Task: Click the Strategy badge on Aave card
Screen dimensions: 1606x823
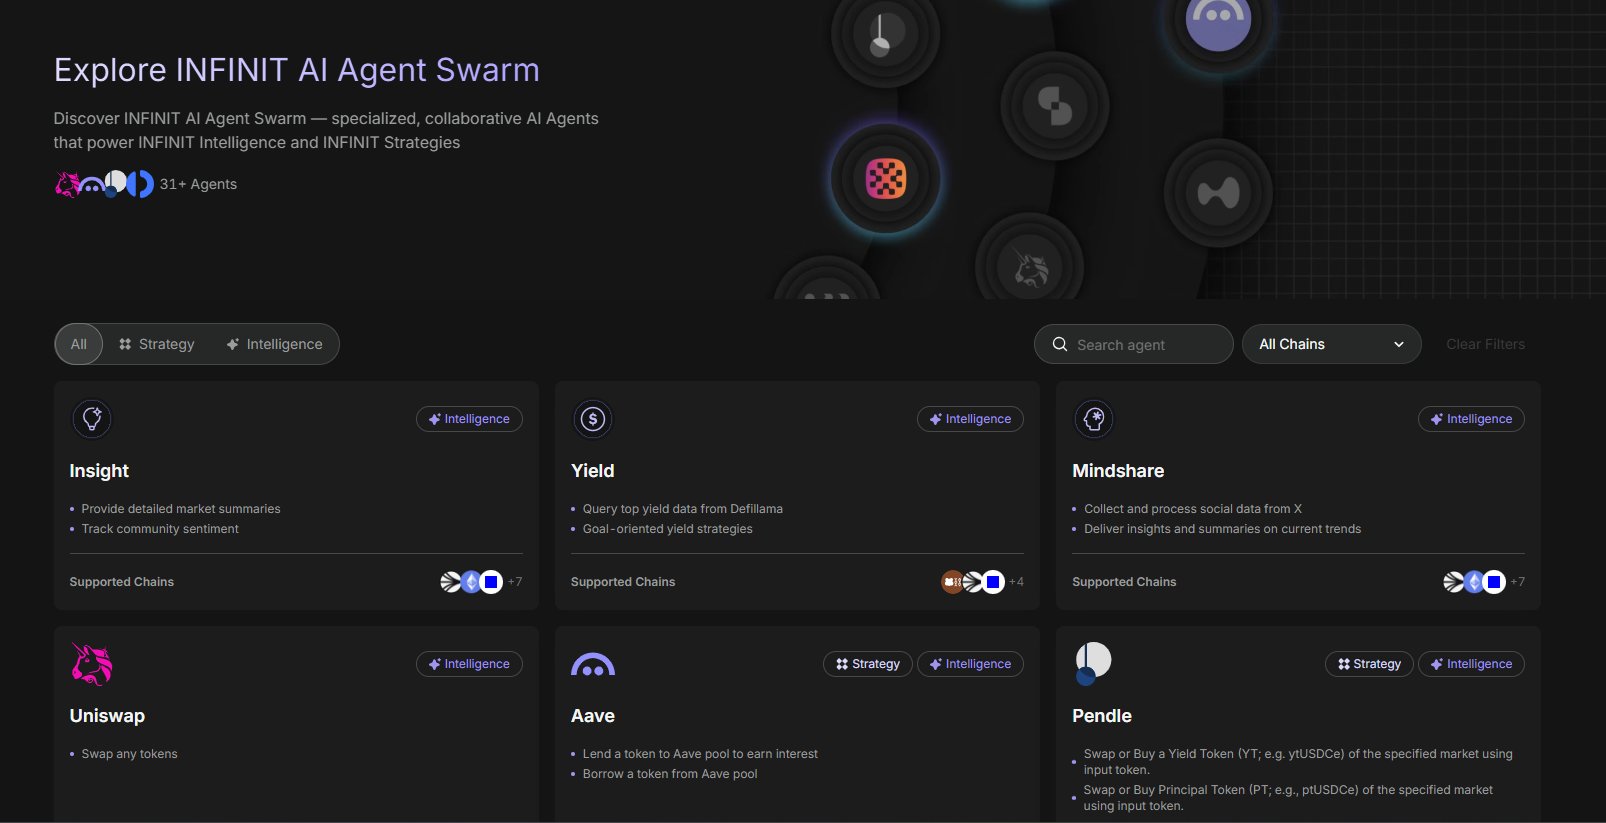Action: pos(868,664)
